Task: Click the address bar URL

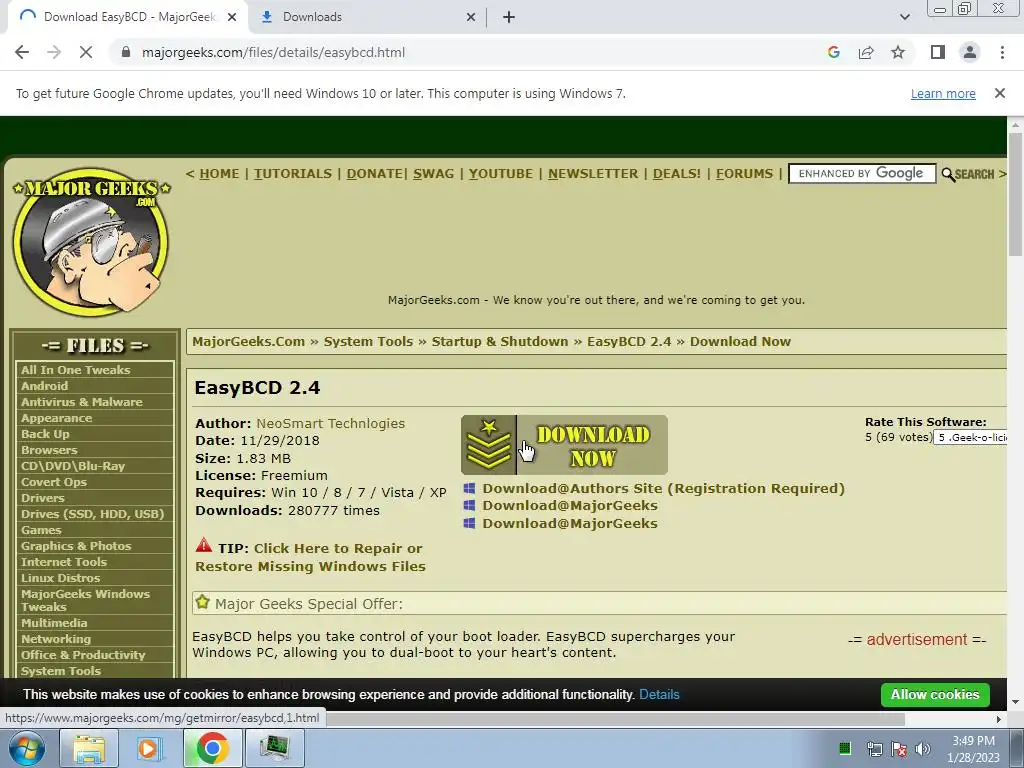Action: [274, 52]
